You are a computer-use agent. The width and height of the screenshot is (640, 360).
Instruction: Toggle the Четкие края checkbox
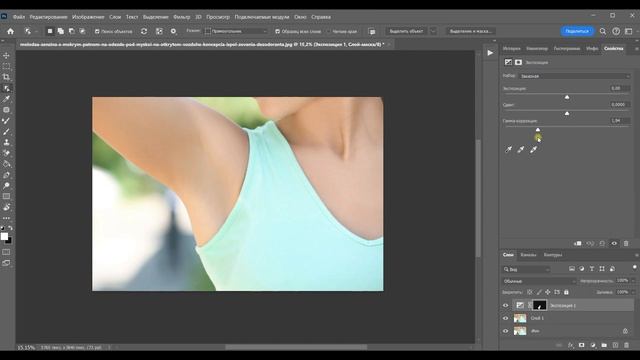328,31
